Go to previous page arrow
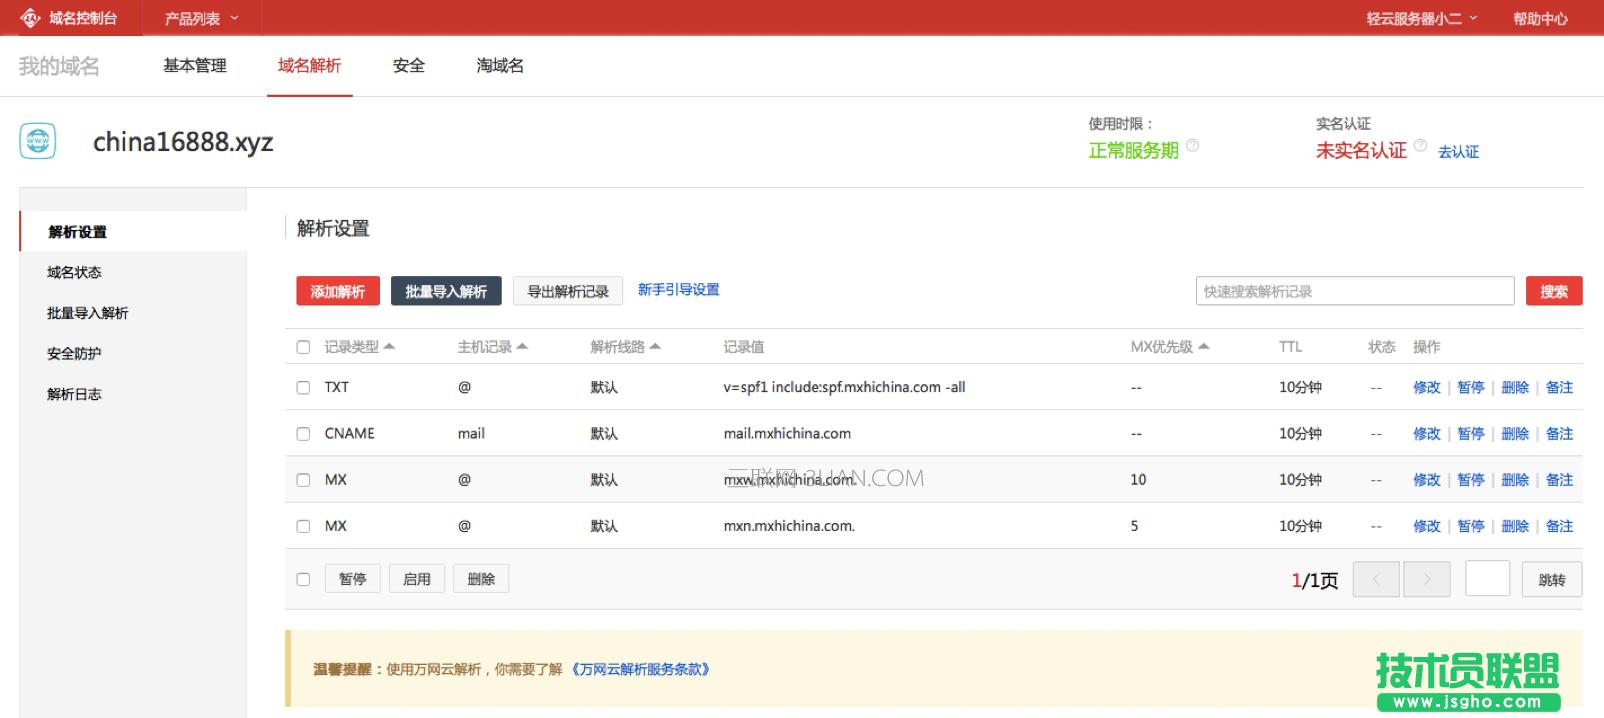The height and width of the screenshot is (718, 1604). tap(1376, 579)
